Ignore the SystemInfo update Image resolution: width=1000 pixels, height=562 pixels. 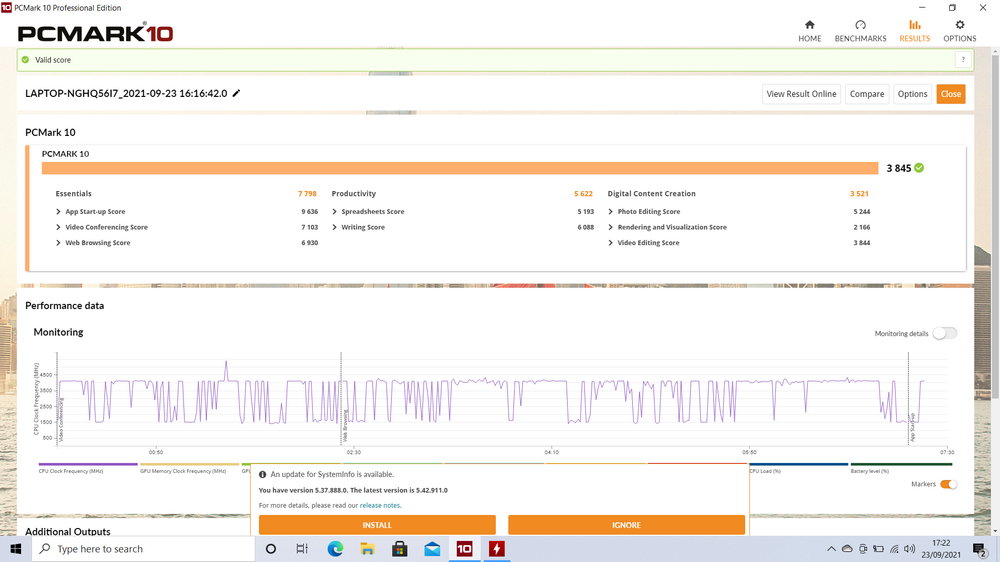[626, 525]
